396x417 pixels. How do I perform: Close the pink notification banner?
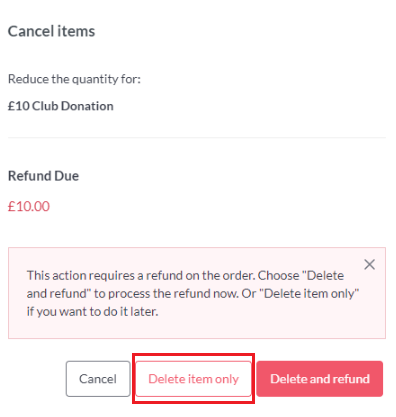click(x=369, y=265)
